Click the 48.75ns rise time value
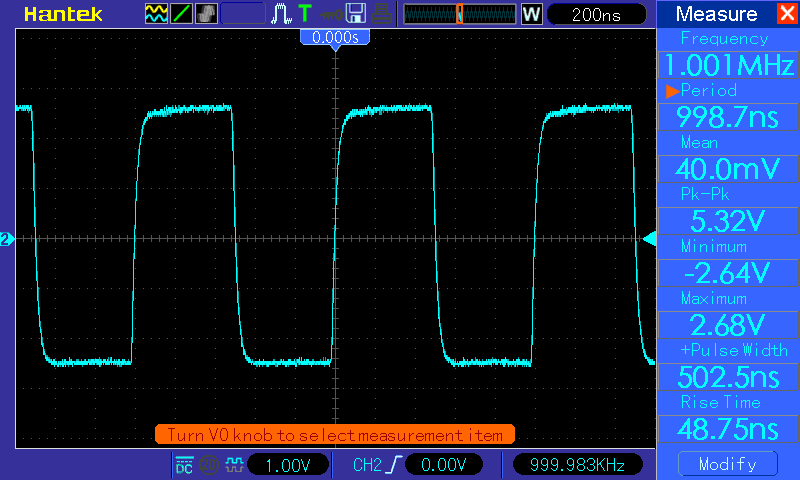The height and width of the screenshot is (480, 800). coord(728,428)
